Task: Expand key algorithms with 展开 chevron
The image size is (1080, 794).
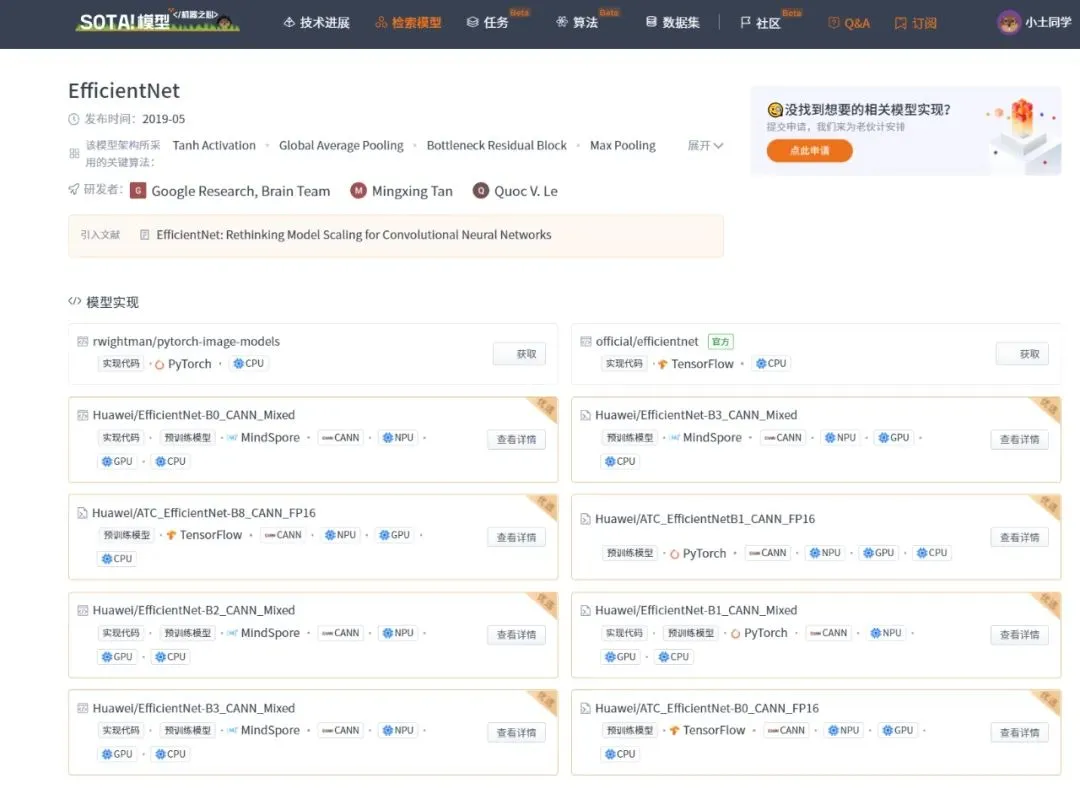Action: 705,145
